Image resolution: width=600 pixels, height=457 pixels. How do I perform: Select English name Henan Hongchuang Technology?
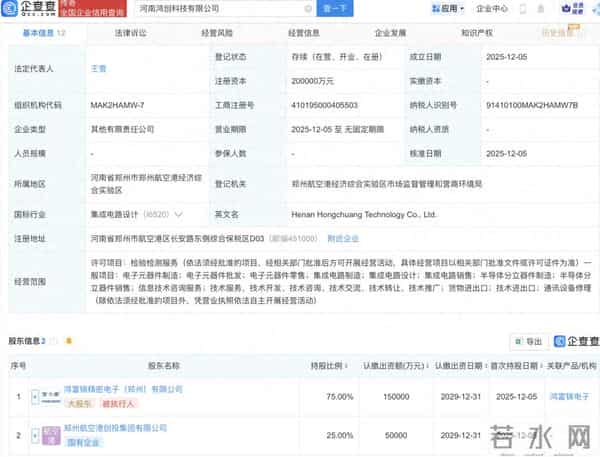tap(364, 214)
